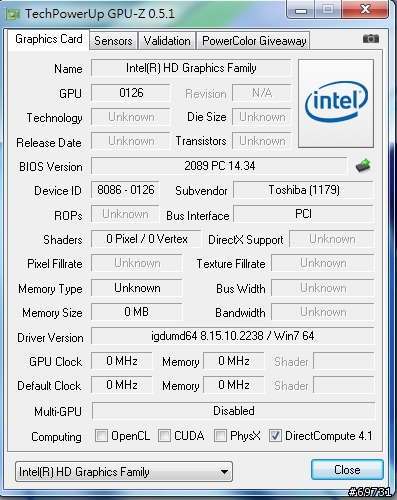Toggle the PhysX checkbox

(x=220, y=435)
